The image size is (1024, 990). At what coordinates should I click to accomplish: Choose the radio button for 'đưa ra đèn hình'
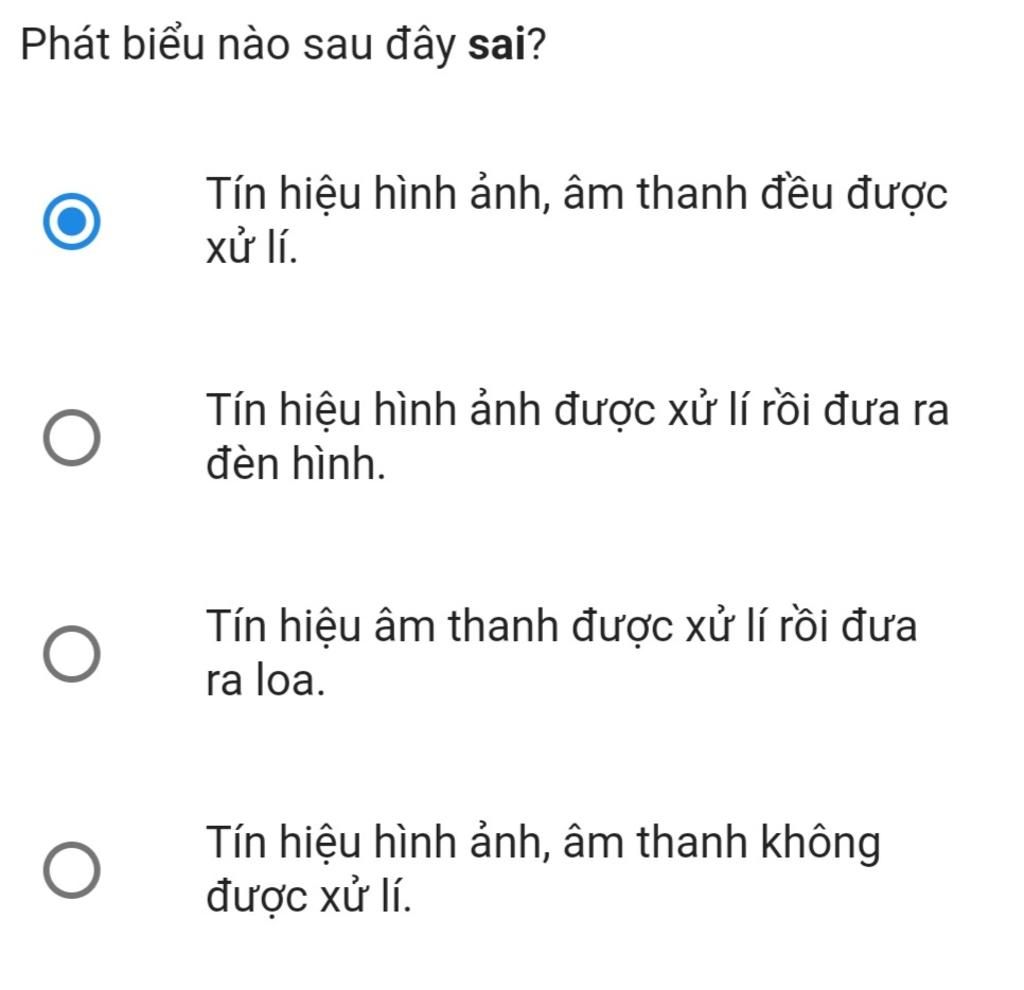point(71,440)
